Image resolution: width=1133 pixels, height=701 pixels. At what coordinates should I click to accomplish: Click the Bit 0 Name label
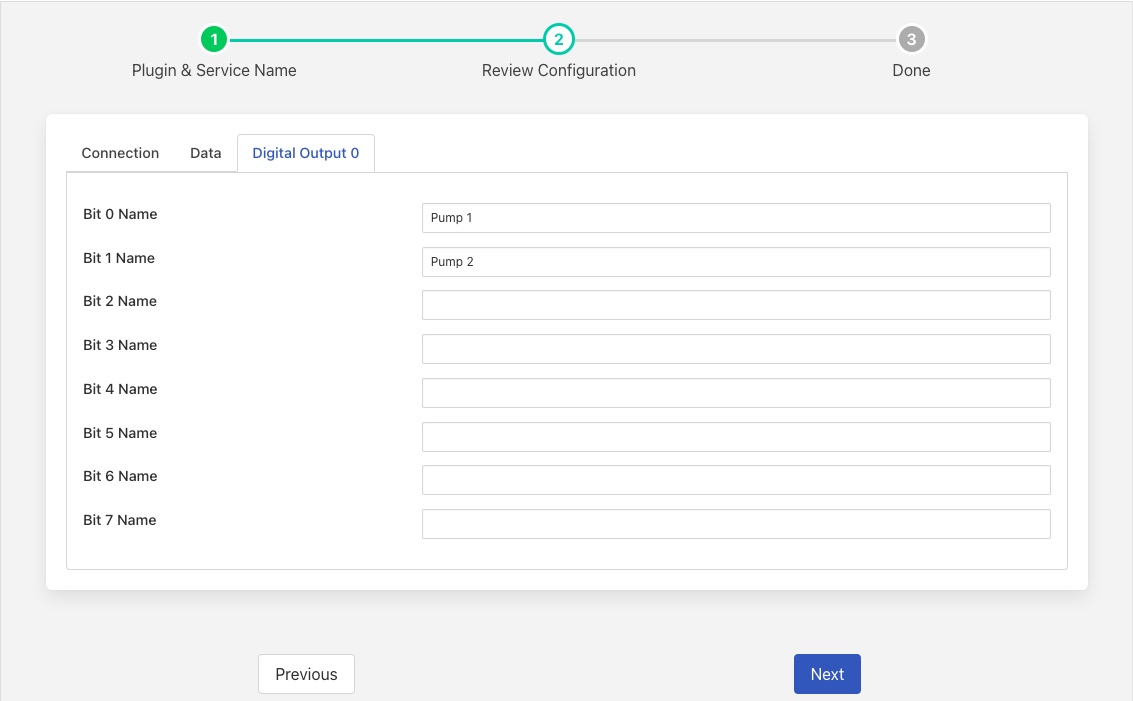point(120,214)
